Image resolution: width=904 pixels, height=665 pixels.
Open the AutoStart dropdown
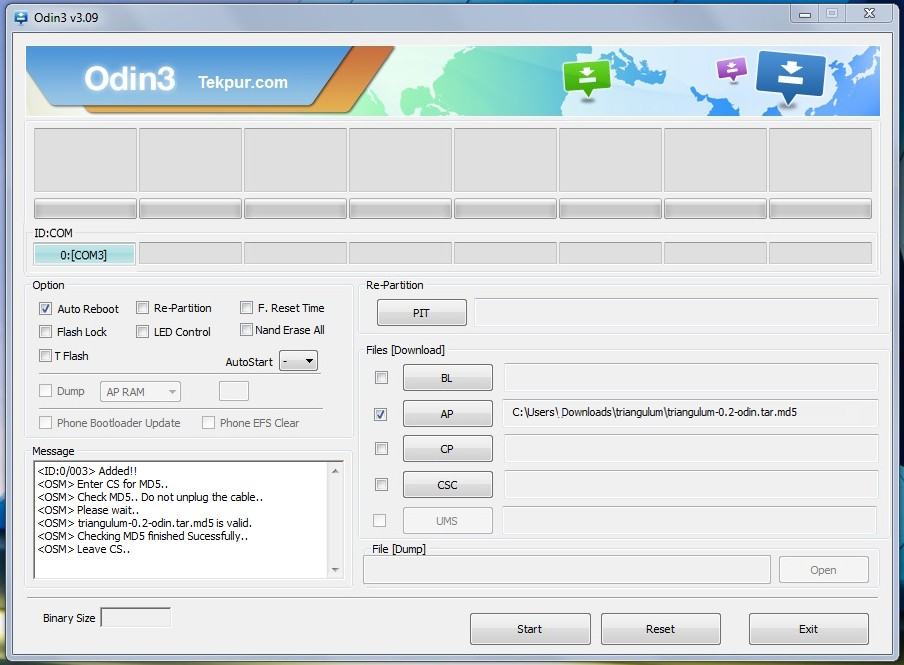coord(298,361)
